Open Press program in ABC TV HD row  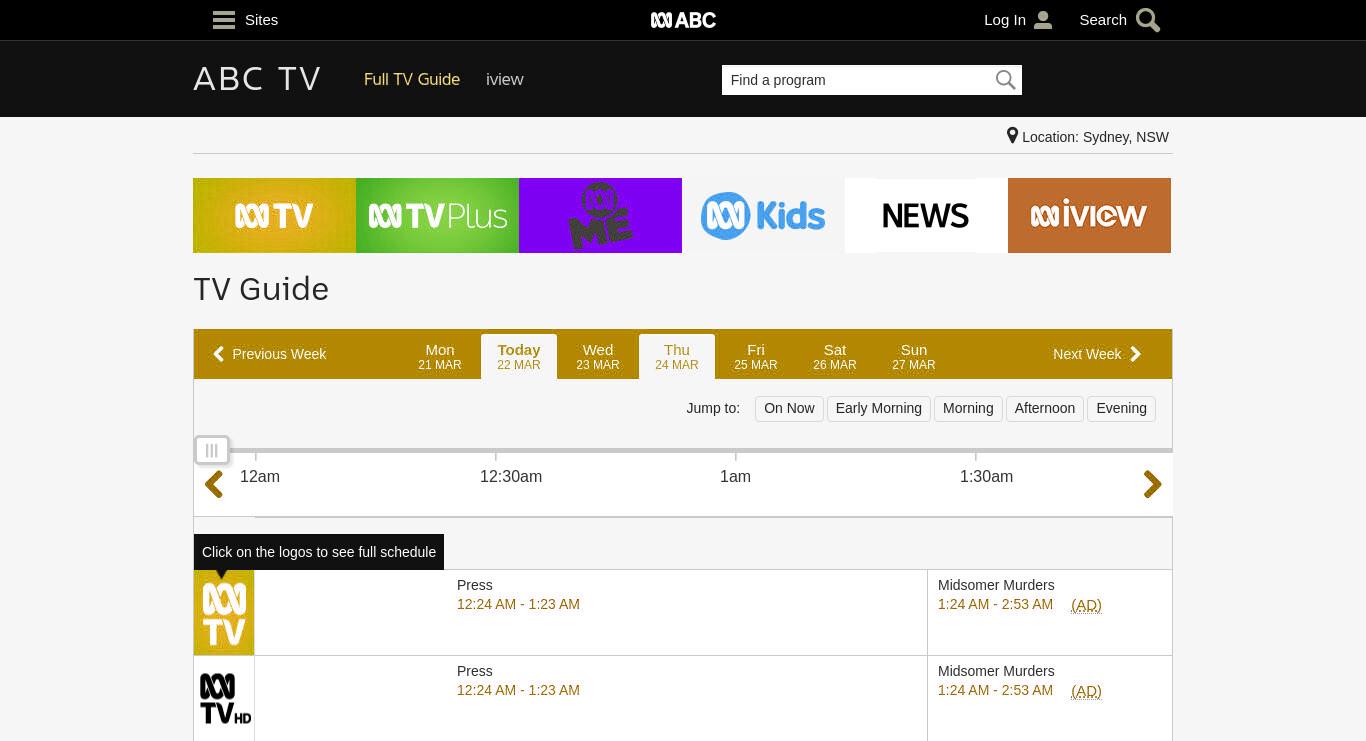[475, 671]
